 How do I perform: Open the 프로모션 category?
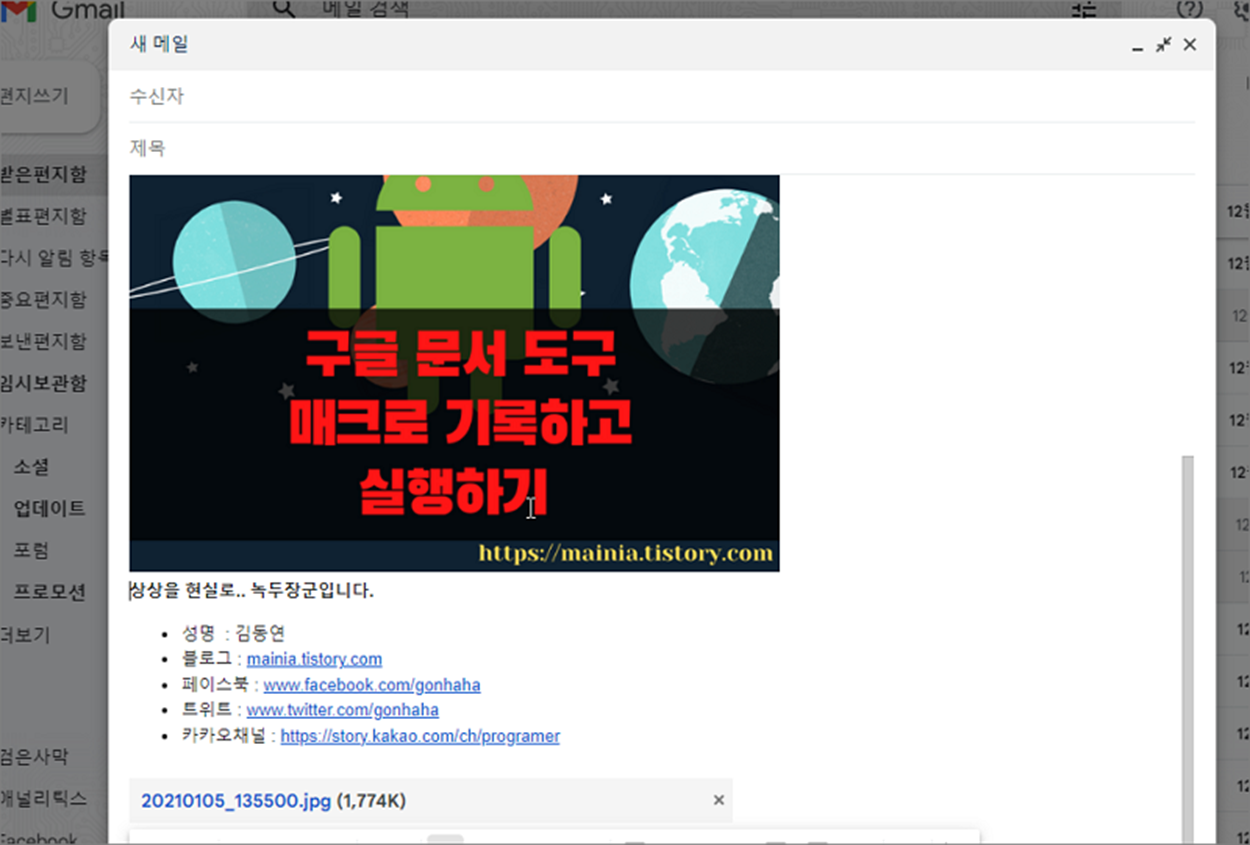[x=49, y=592]
